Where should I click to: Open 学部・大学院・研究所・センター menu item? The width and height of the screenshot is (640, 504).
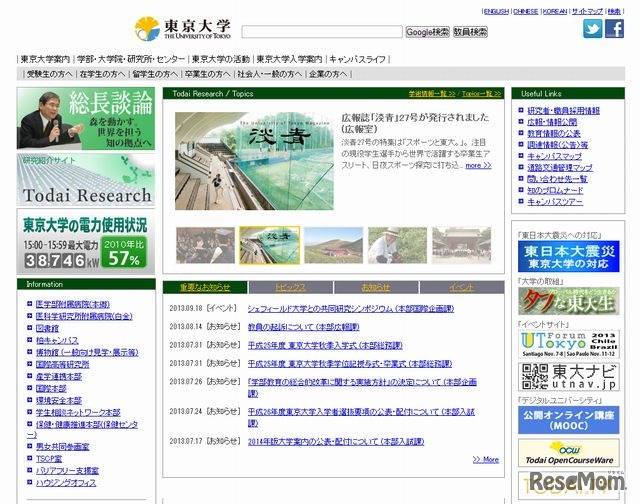(x=131, y=59)
